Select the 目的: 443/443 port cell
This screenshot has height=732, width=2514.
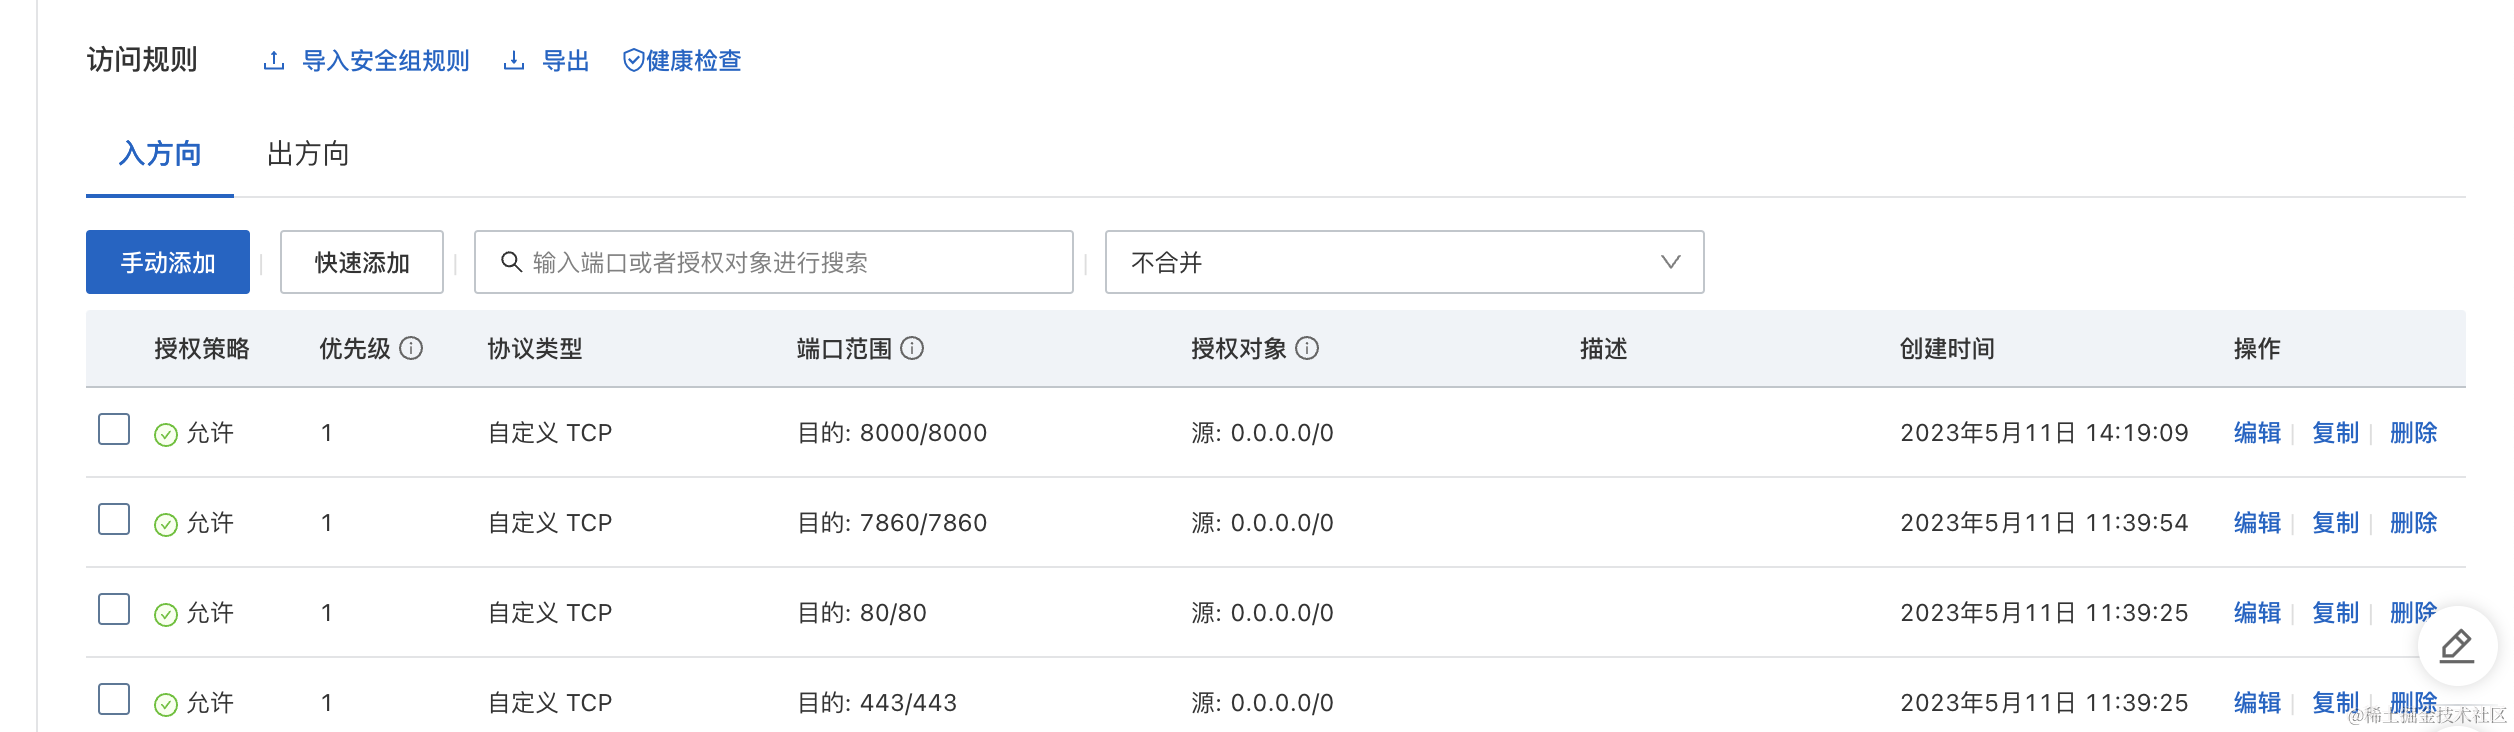tap(877, 703)
